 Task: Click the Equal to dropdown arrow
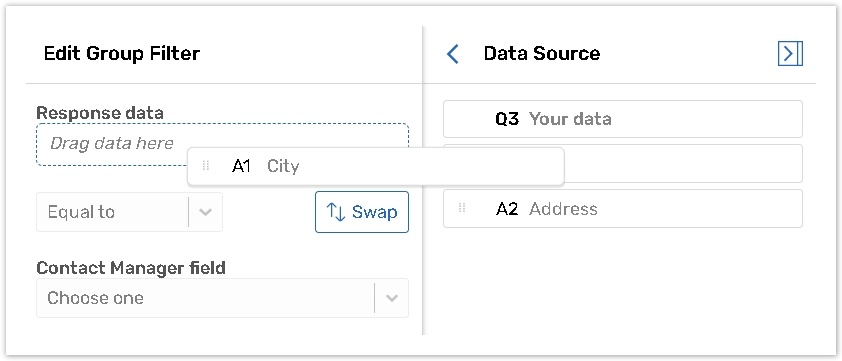(205, 212)
